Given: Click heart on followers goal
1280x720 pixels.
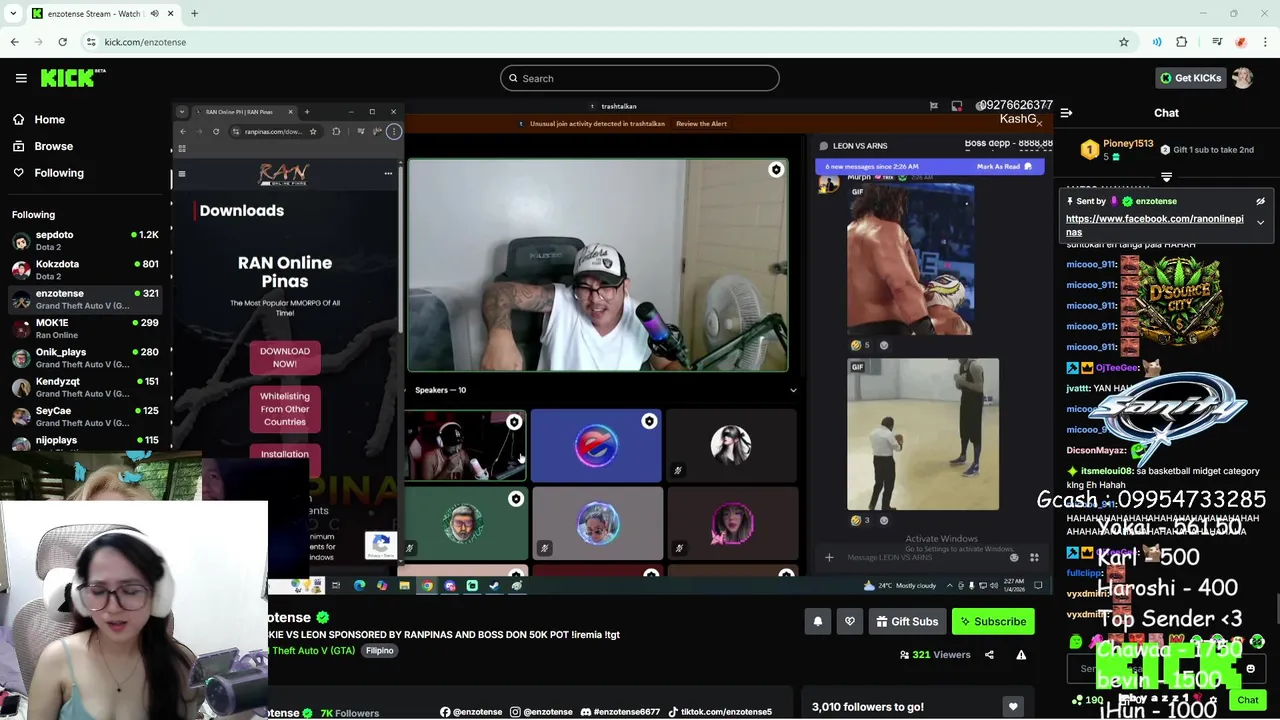Looking at the screenshot, I should [x=1013, y=707].
